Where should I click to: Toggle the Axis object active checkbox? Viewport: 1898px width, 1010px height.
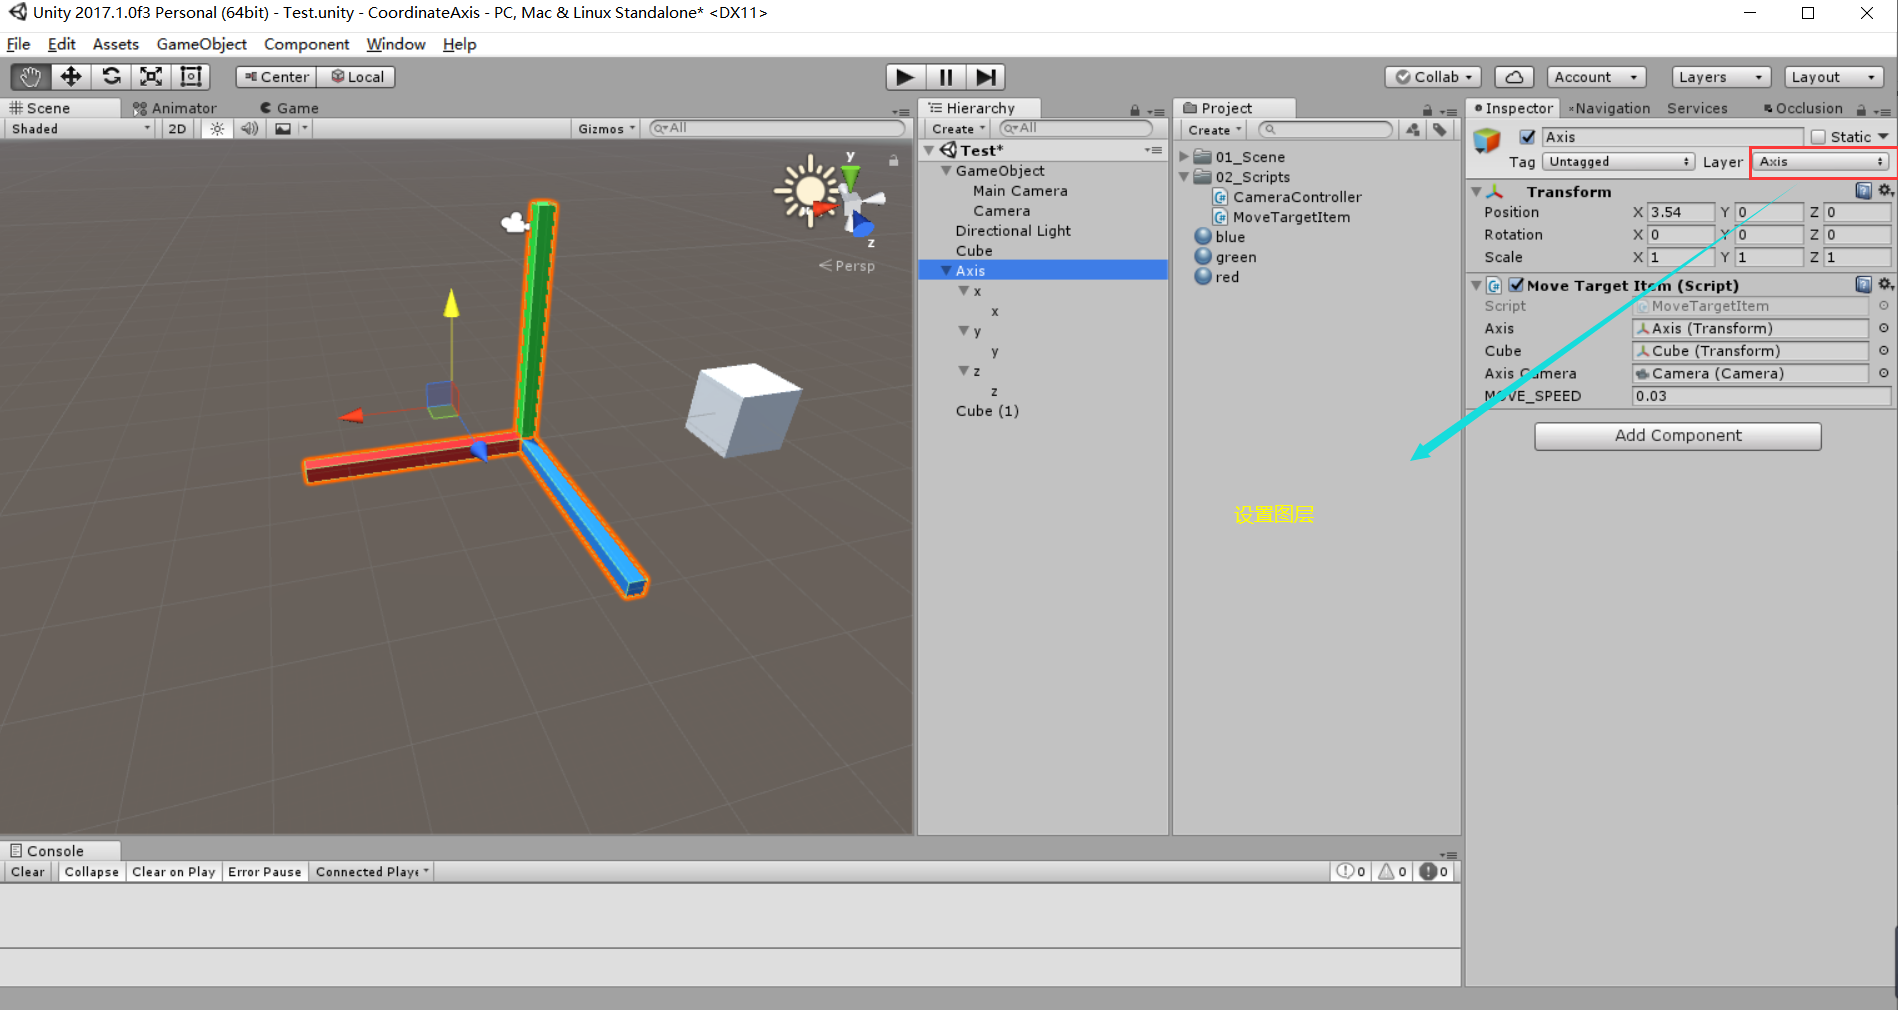pyautogui.click(x=1527, y=137)
